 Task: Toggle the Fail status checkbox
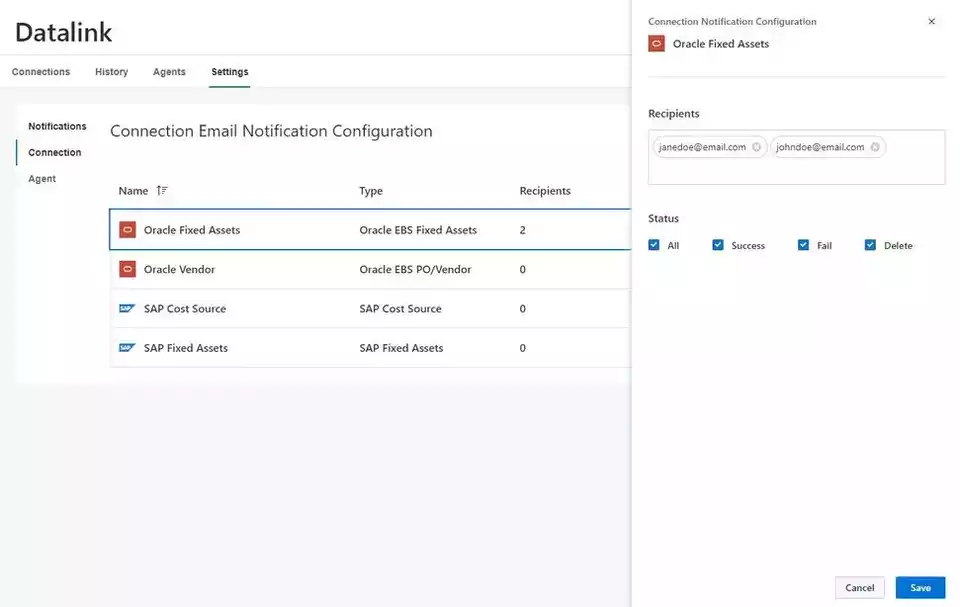pyautogui.click(x=803, y=245)
